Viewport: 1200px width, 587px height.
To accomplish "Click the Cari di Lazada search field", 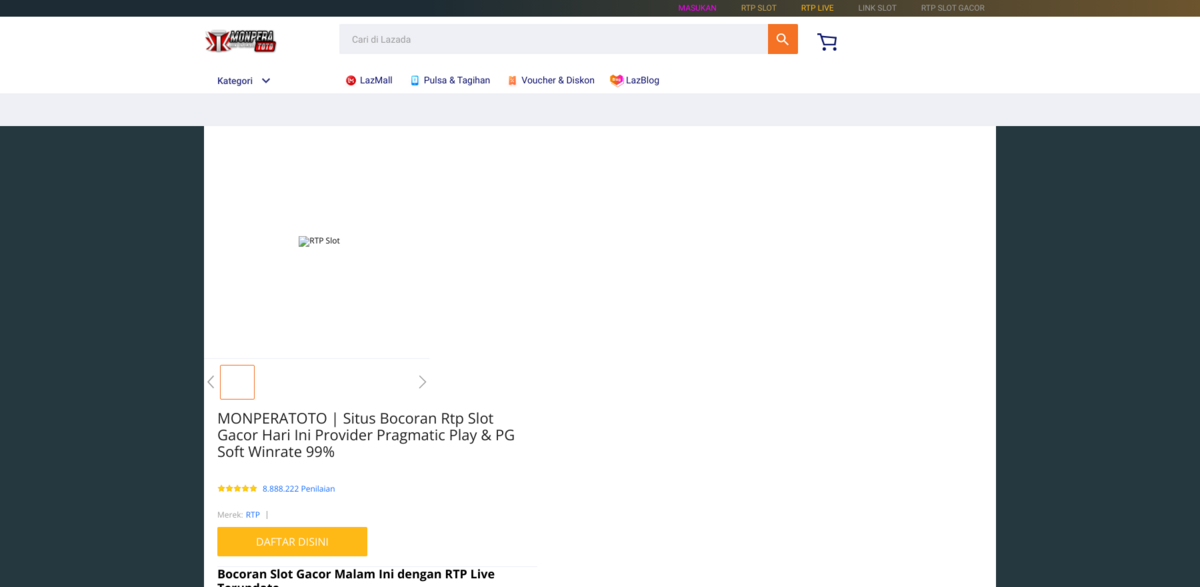I will [x=553, y=39].
